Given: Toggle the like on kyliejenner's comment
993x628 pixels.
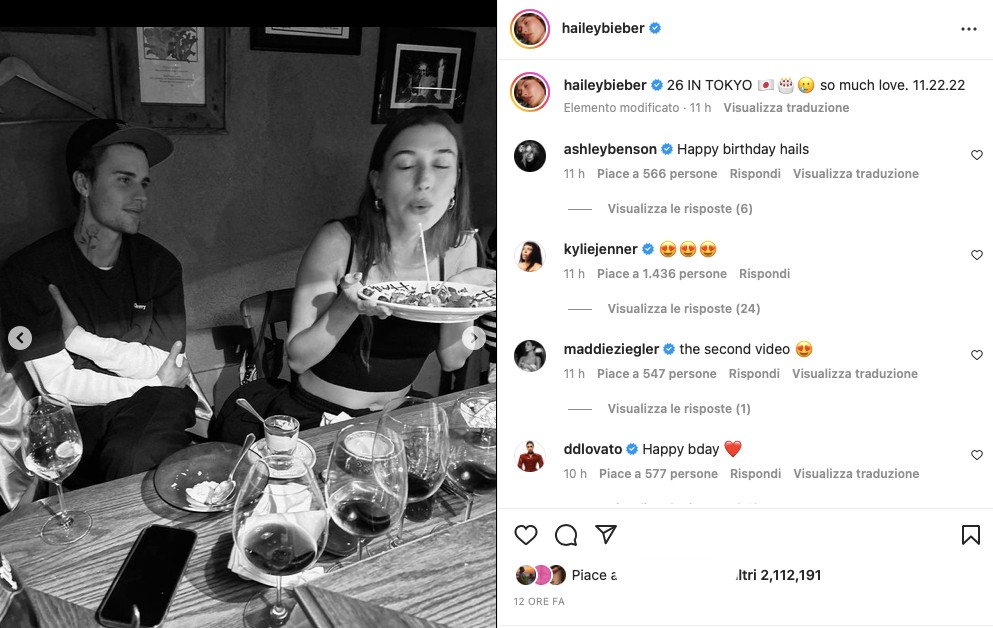Looking at the screenshot, I should tap(977, 255).
